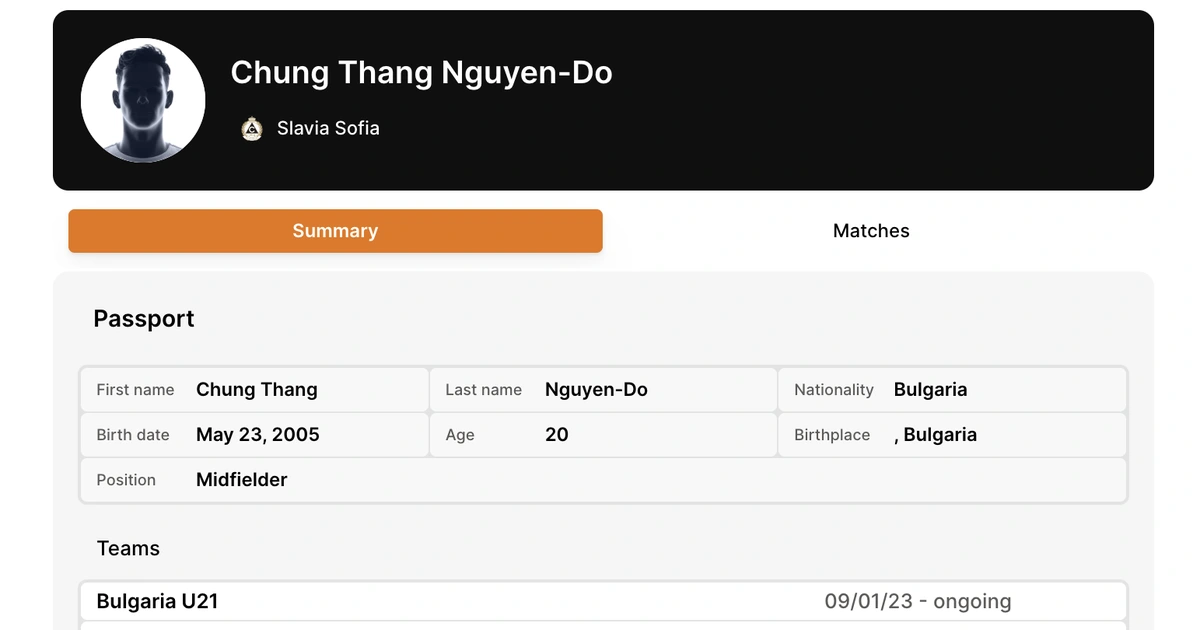Click the Slavia Sofia club crest icon
Screen dimensions: 1200x630
[252, 128]
